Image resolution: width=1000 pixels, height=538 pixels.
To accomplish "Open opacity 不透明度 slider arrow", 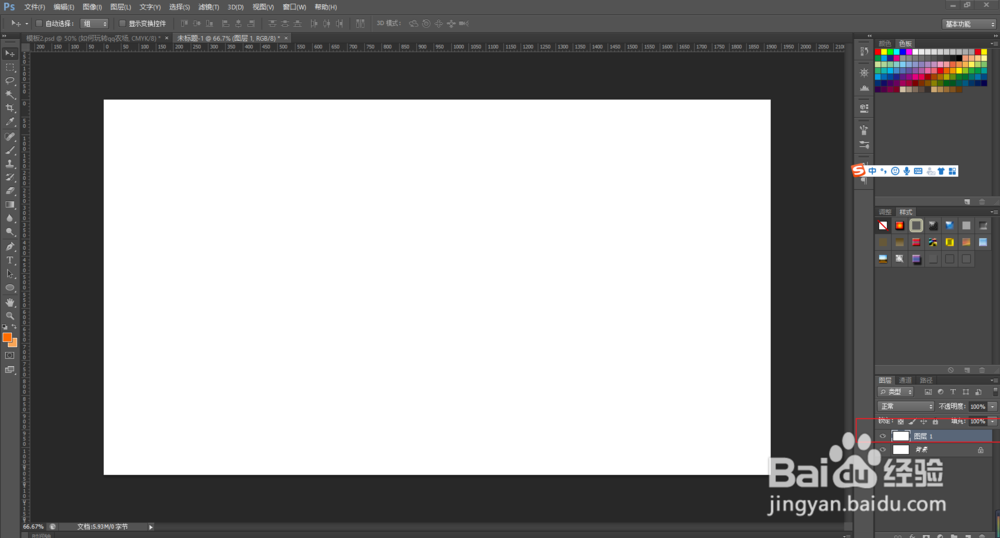I will (x=992, y=407).
